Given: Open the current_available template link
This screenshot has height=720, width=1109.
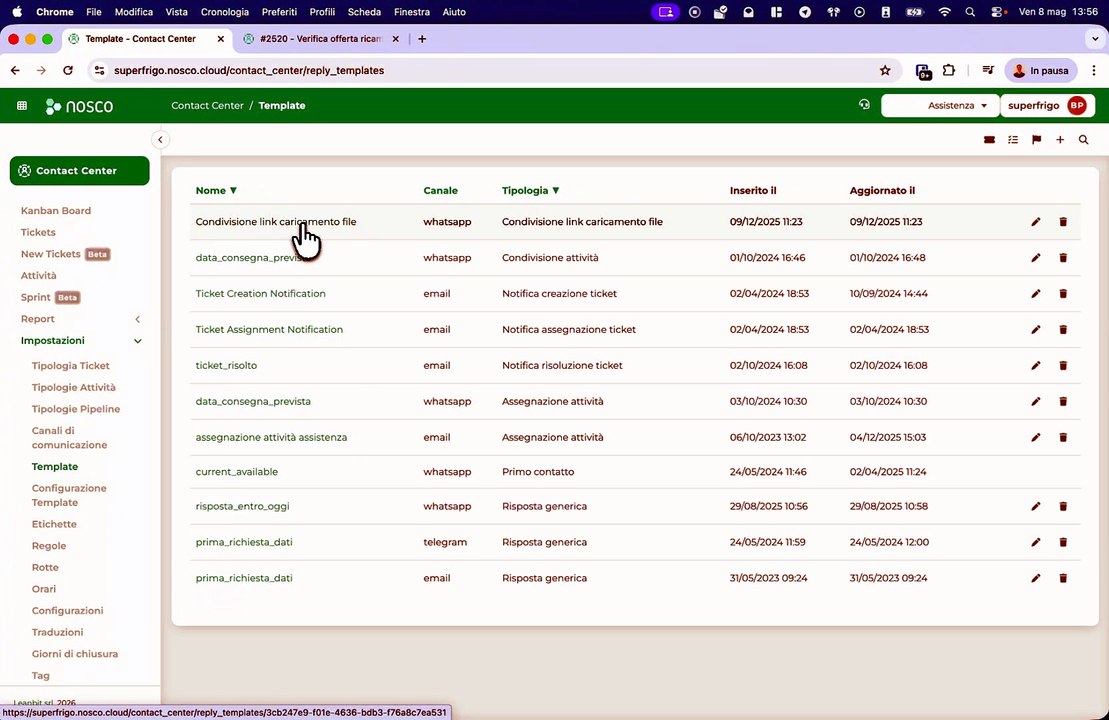Looking at the screenshot, I should click(x=237, y=472).
